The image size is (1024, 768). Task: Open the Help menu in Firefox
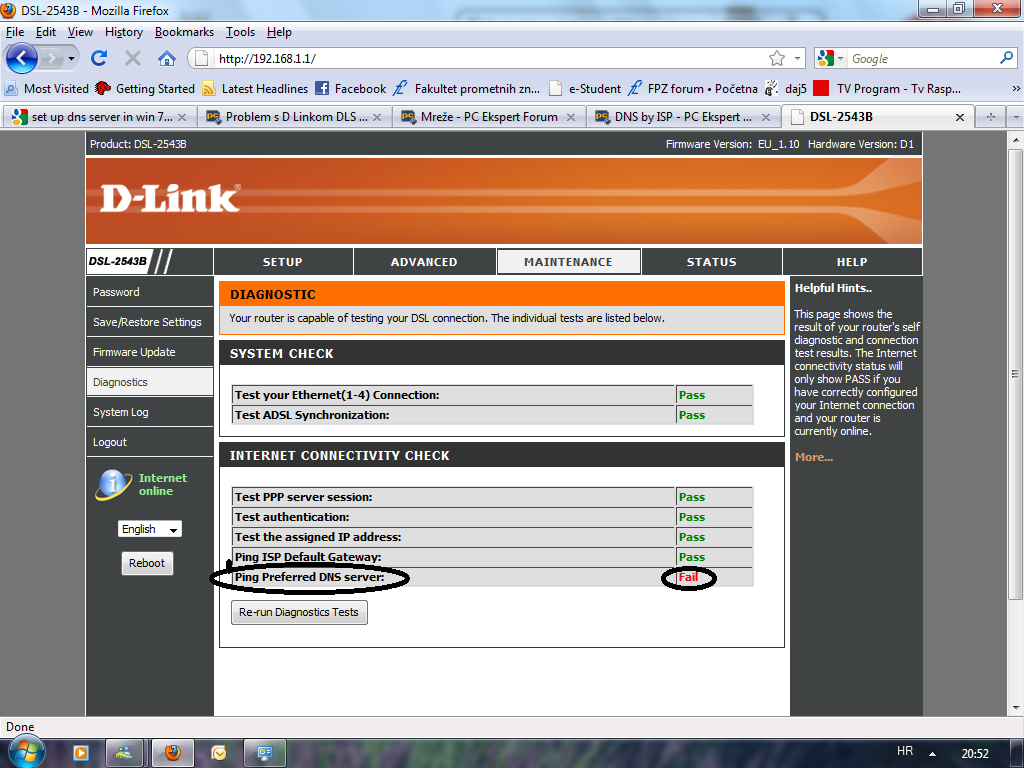coord(279,32)
